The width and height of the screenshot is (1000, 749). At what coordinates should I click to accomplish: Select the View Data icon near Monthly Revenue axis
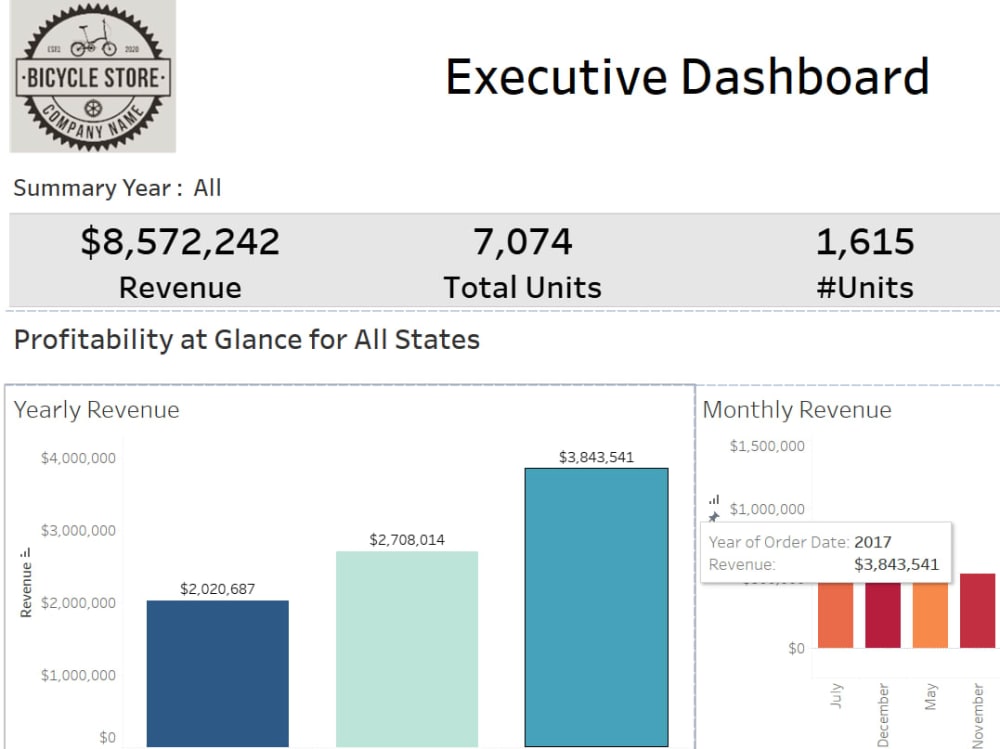(713, 497)
